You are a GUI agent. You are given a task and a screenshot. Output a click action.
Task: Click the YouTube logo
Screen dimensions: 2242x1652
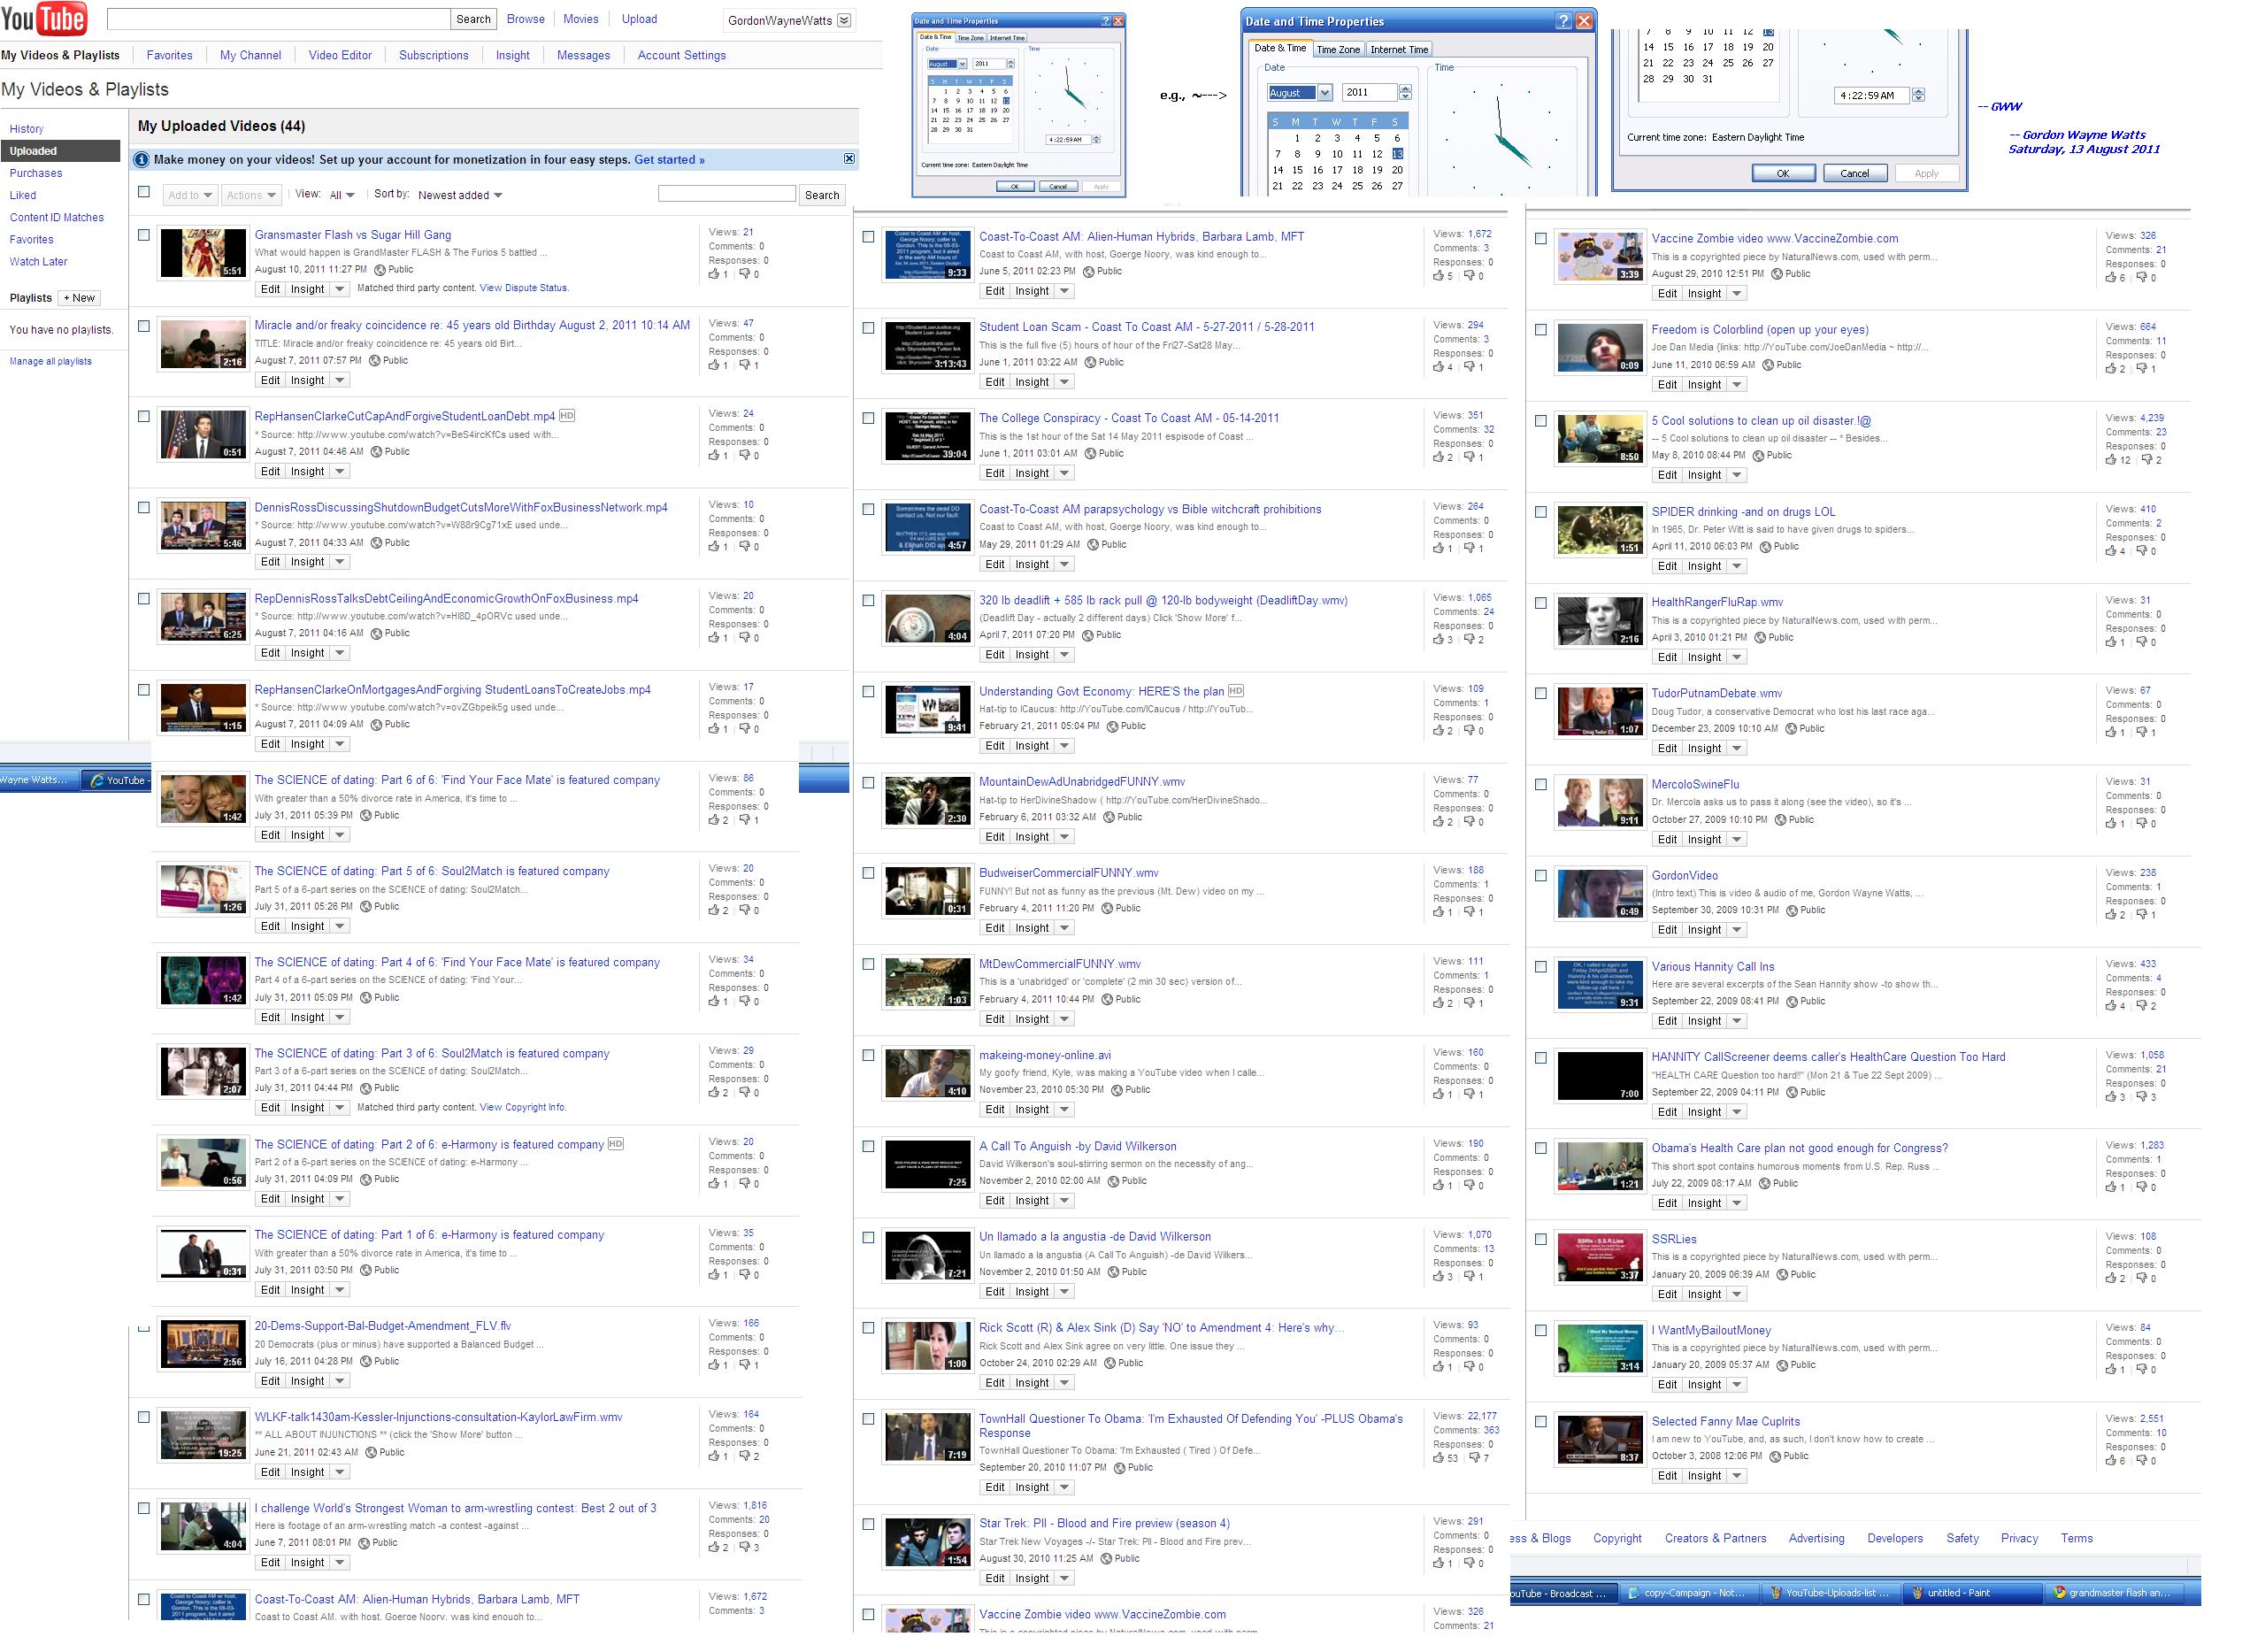44,18
